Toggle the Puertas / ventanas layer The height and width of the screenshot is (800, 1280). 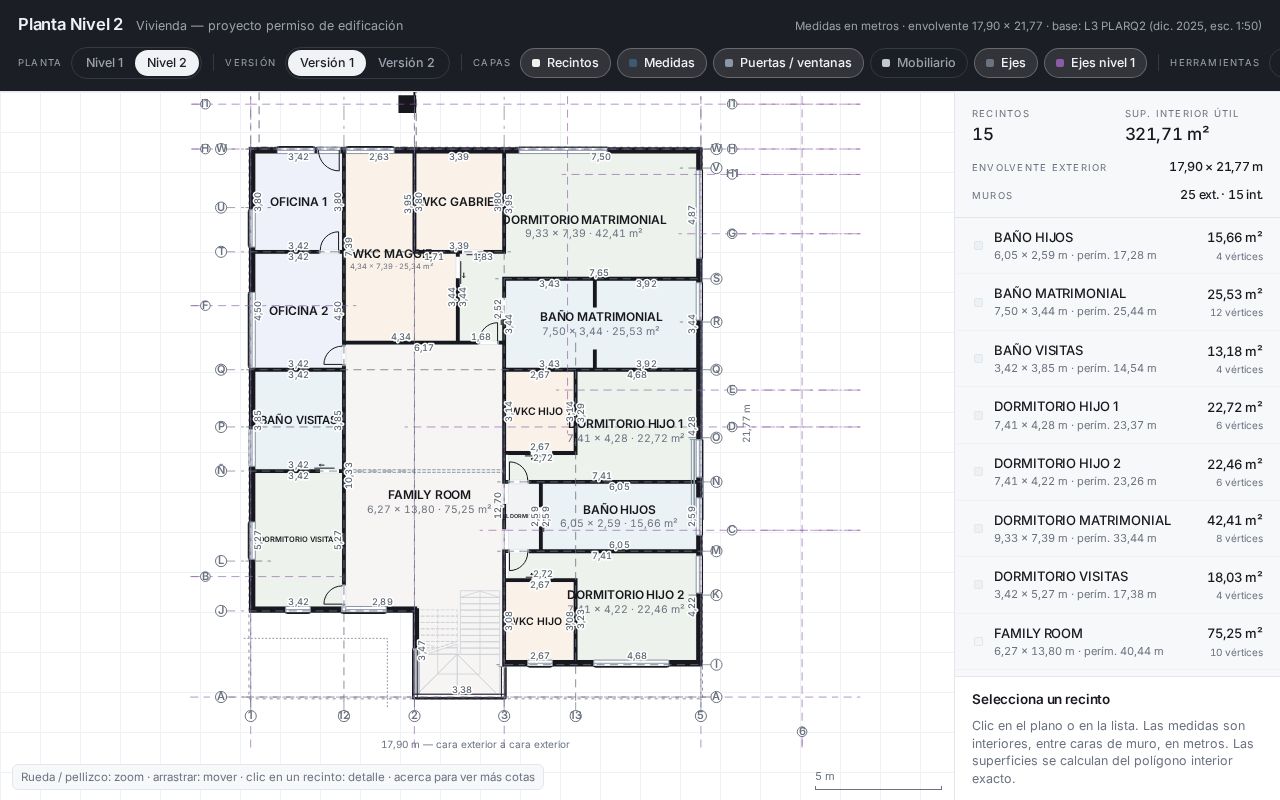point(788,63)
